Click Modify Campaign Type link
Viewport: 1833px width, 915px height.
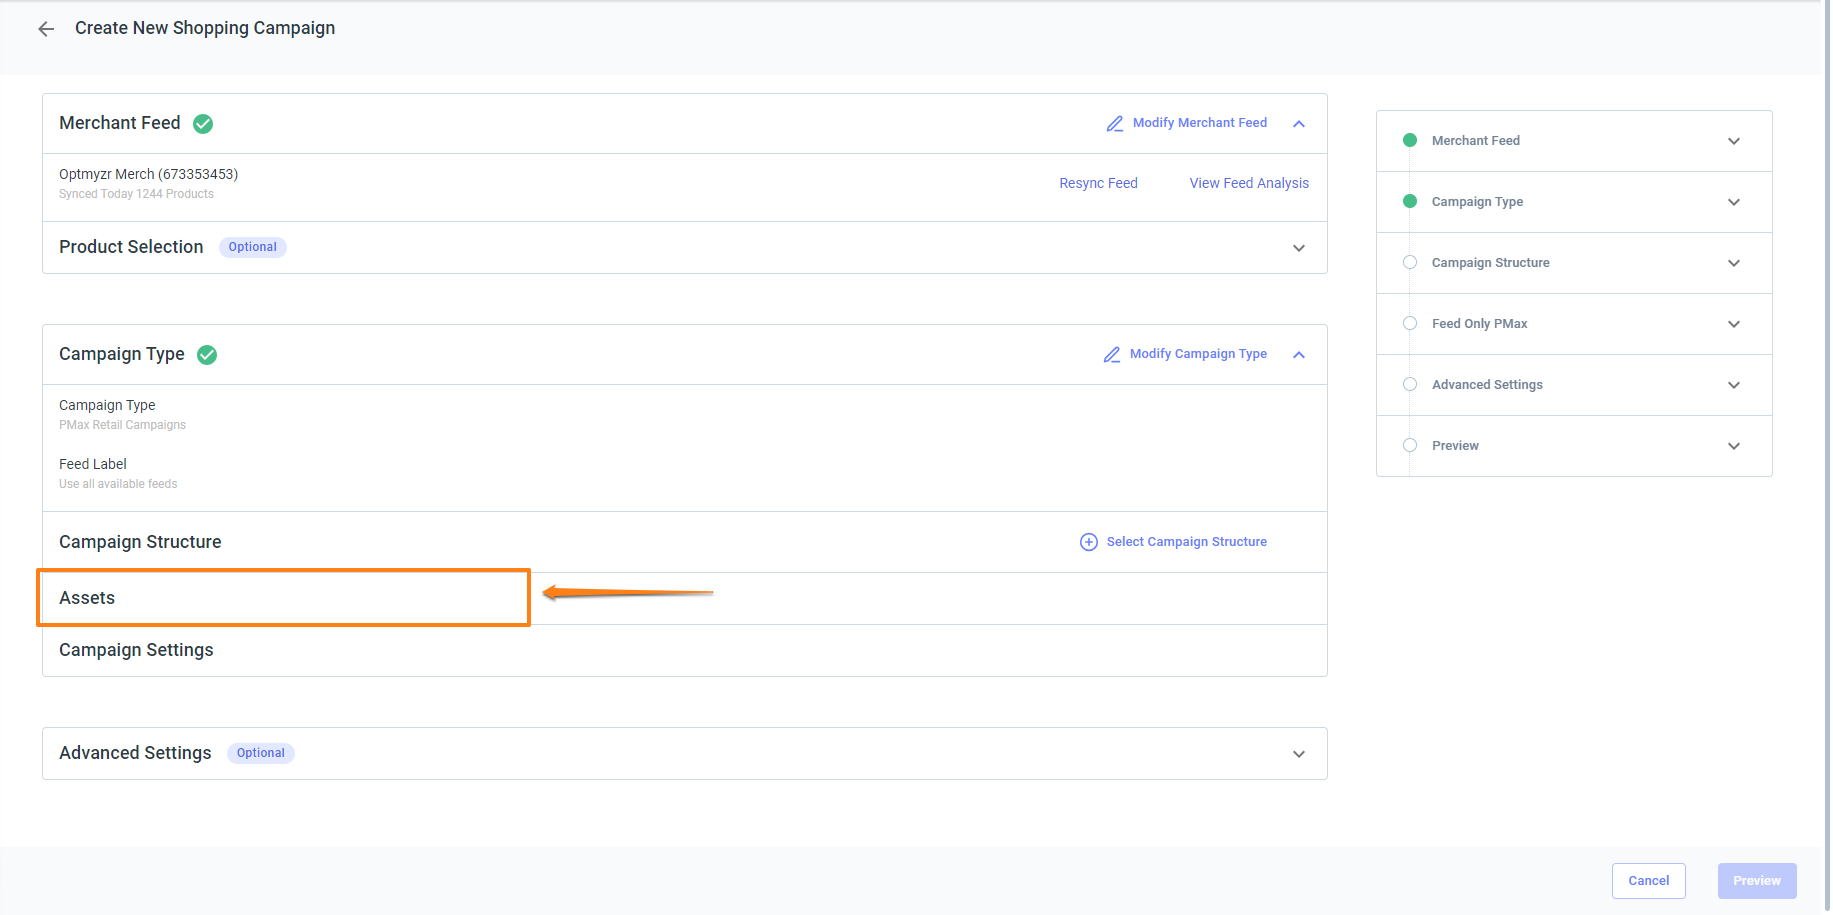coord(1198,354)
